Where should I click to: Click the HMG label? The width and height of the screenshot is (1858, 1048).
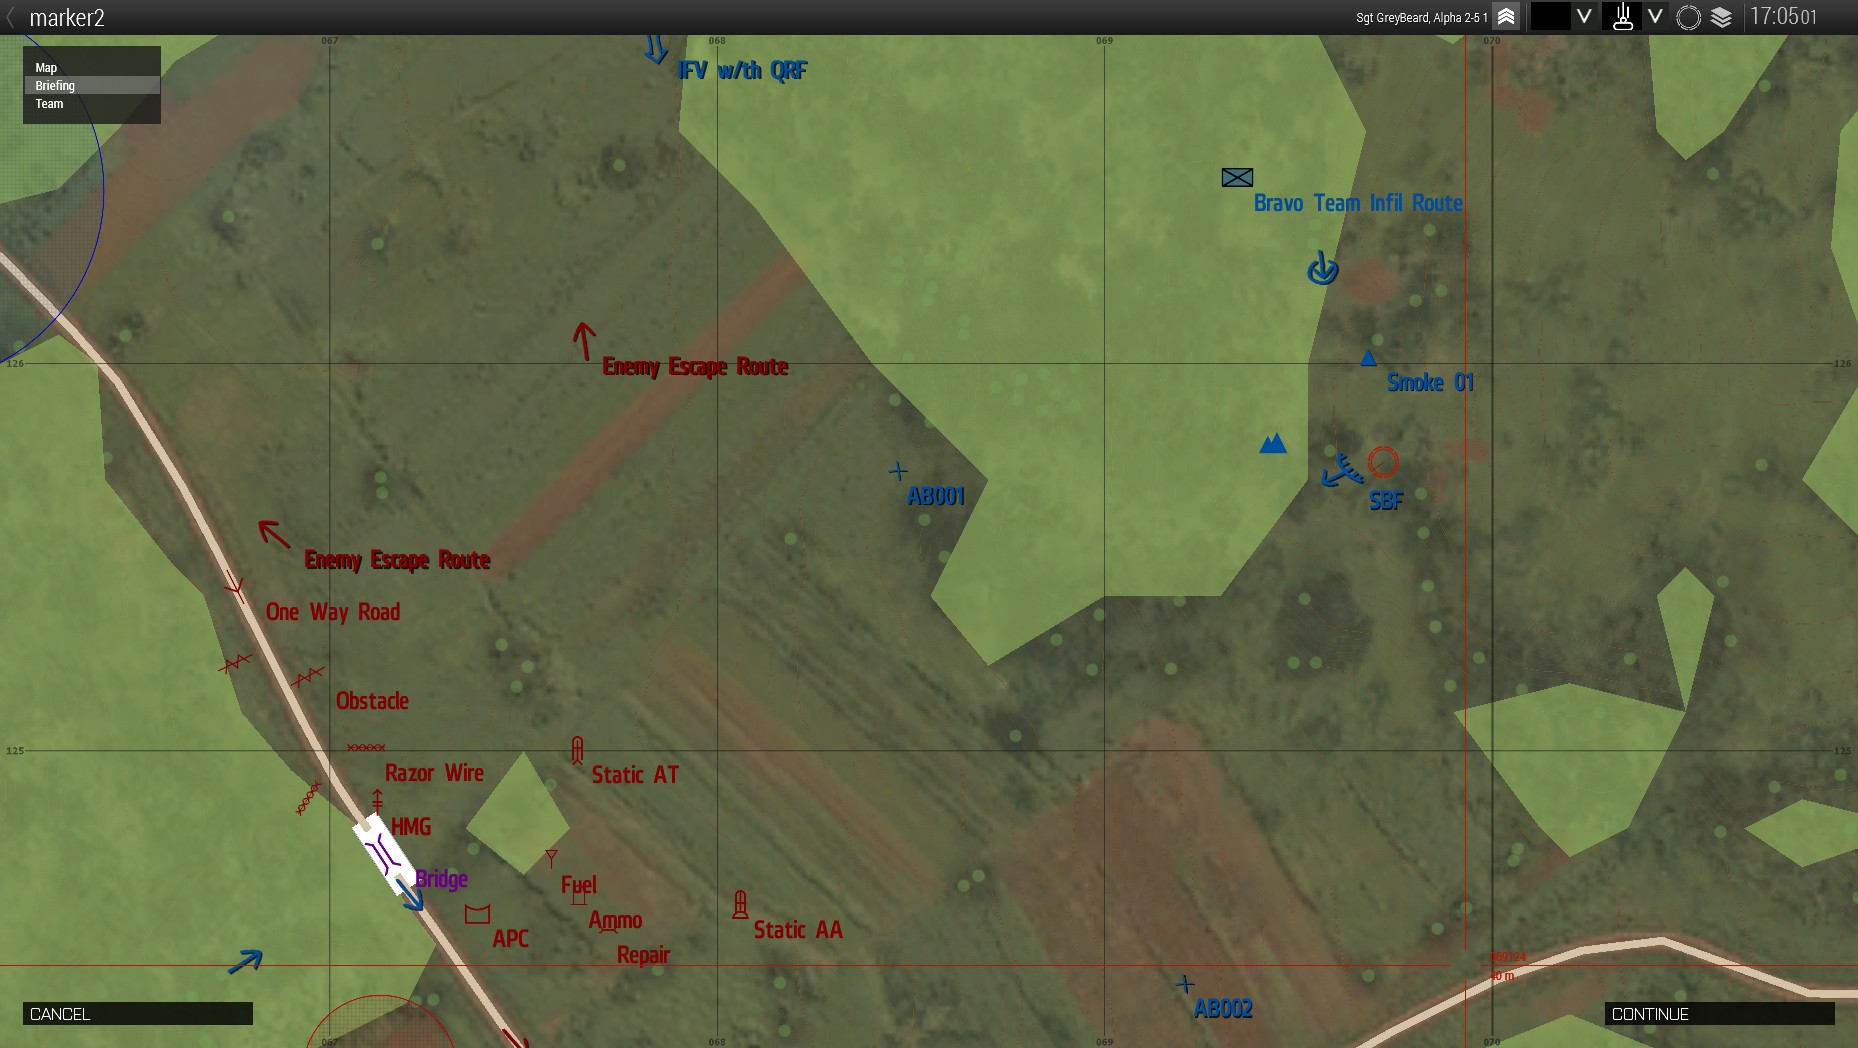[411, 827]
